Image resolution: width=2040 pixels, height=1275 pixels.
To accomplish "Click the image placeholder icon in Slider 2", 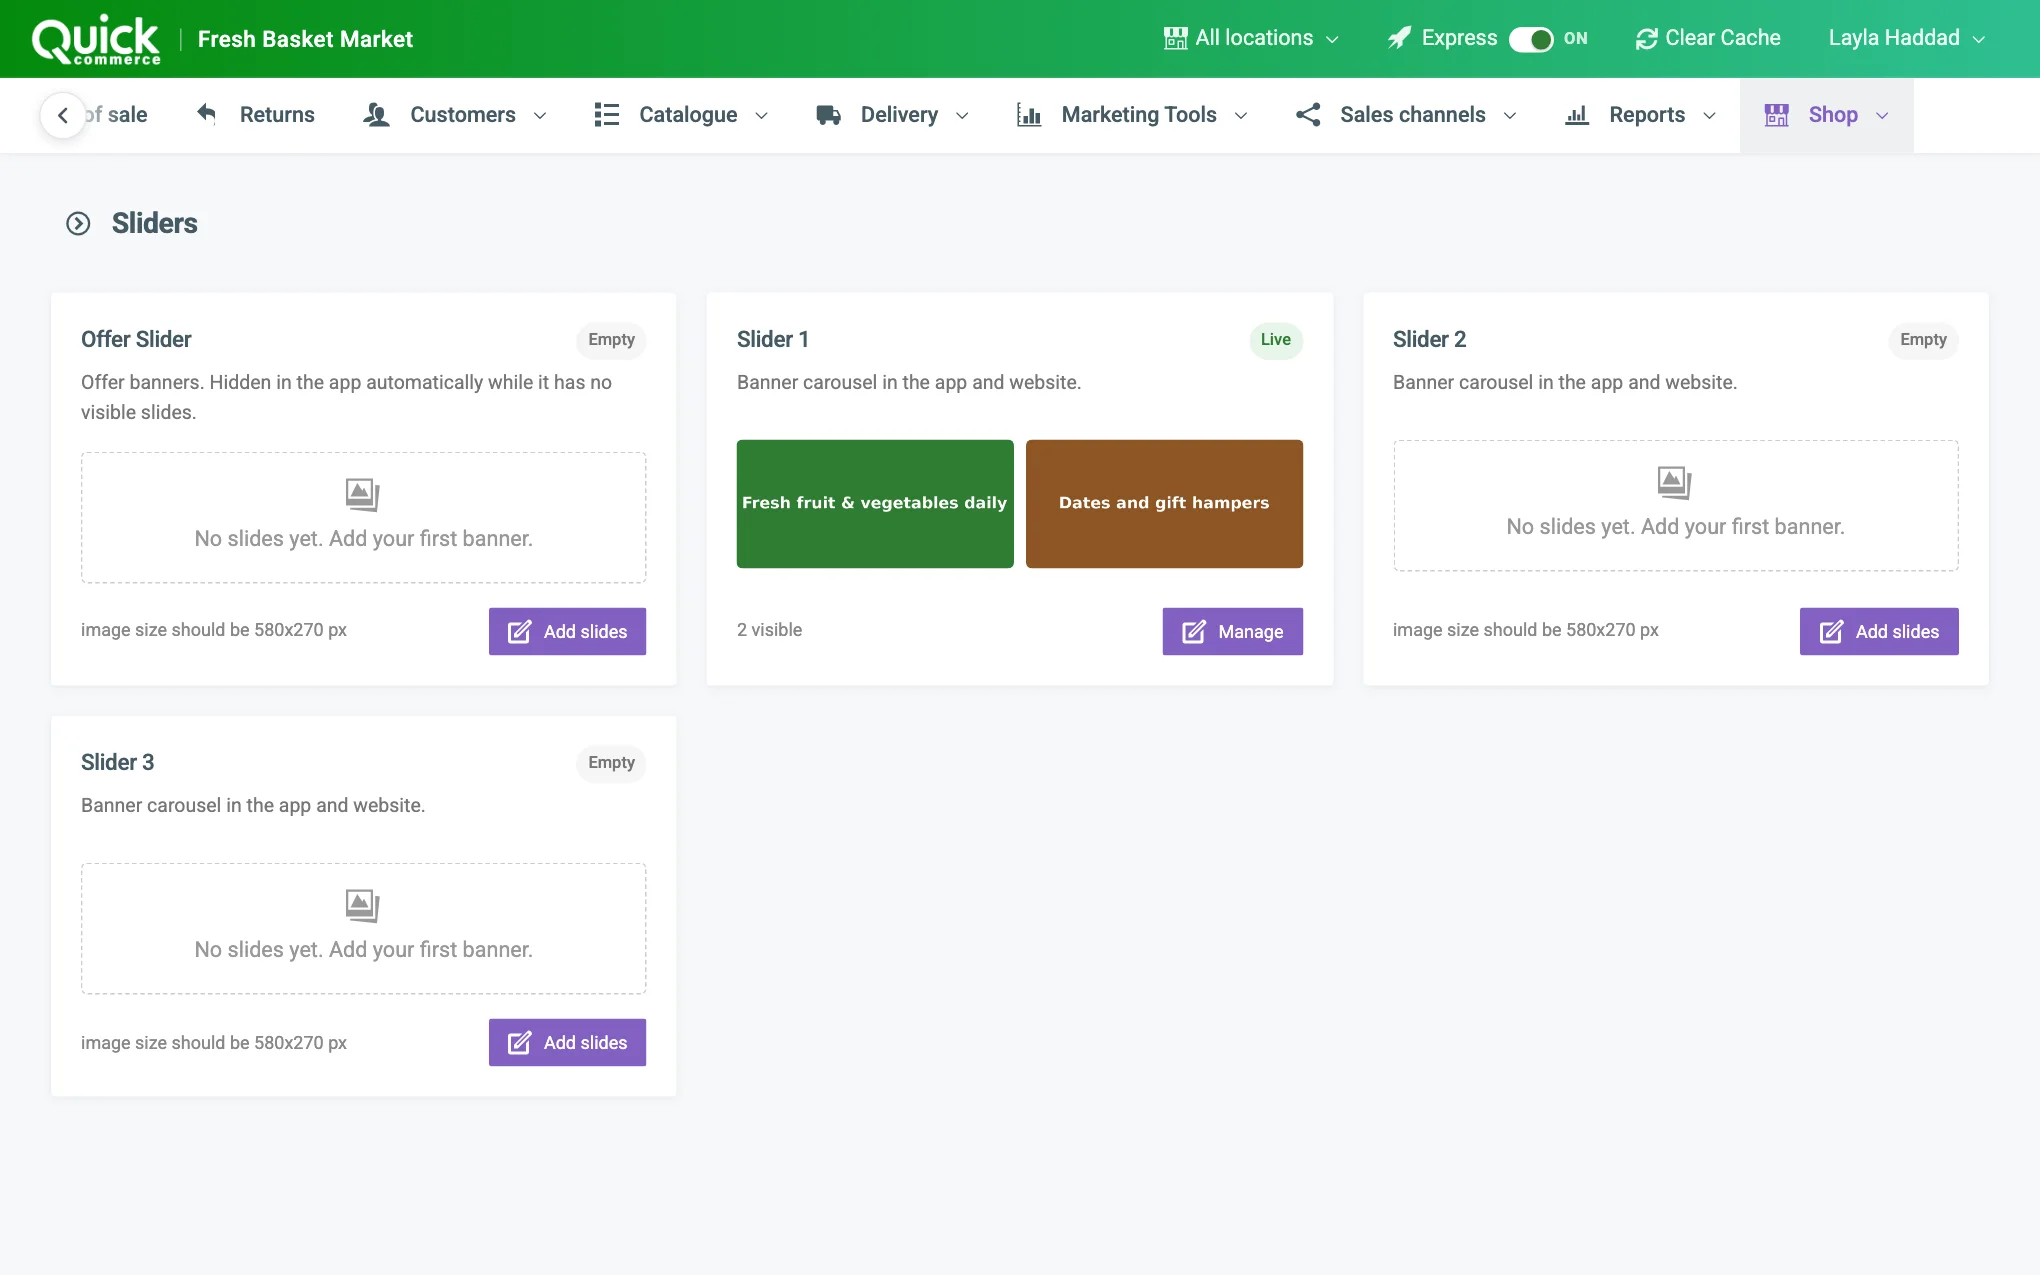I will tap(1674, 482).
